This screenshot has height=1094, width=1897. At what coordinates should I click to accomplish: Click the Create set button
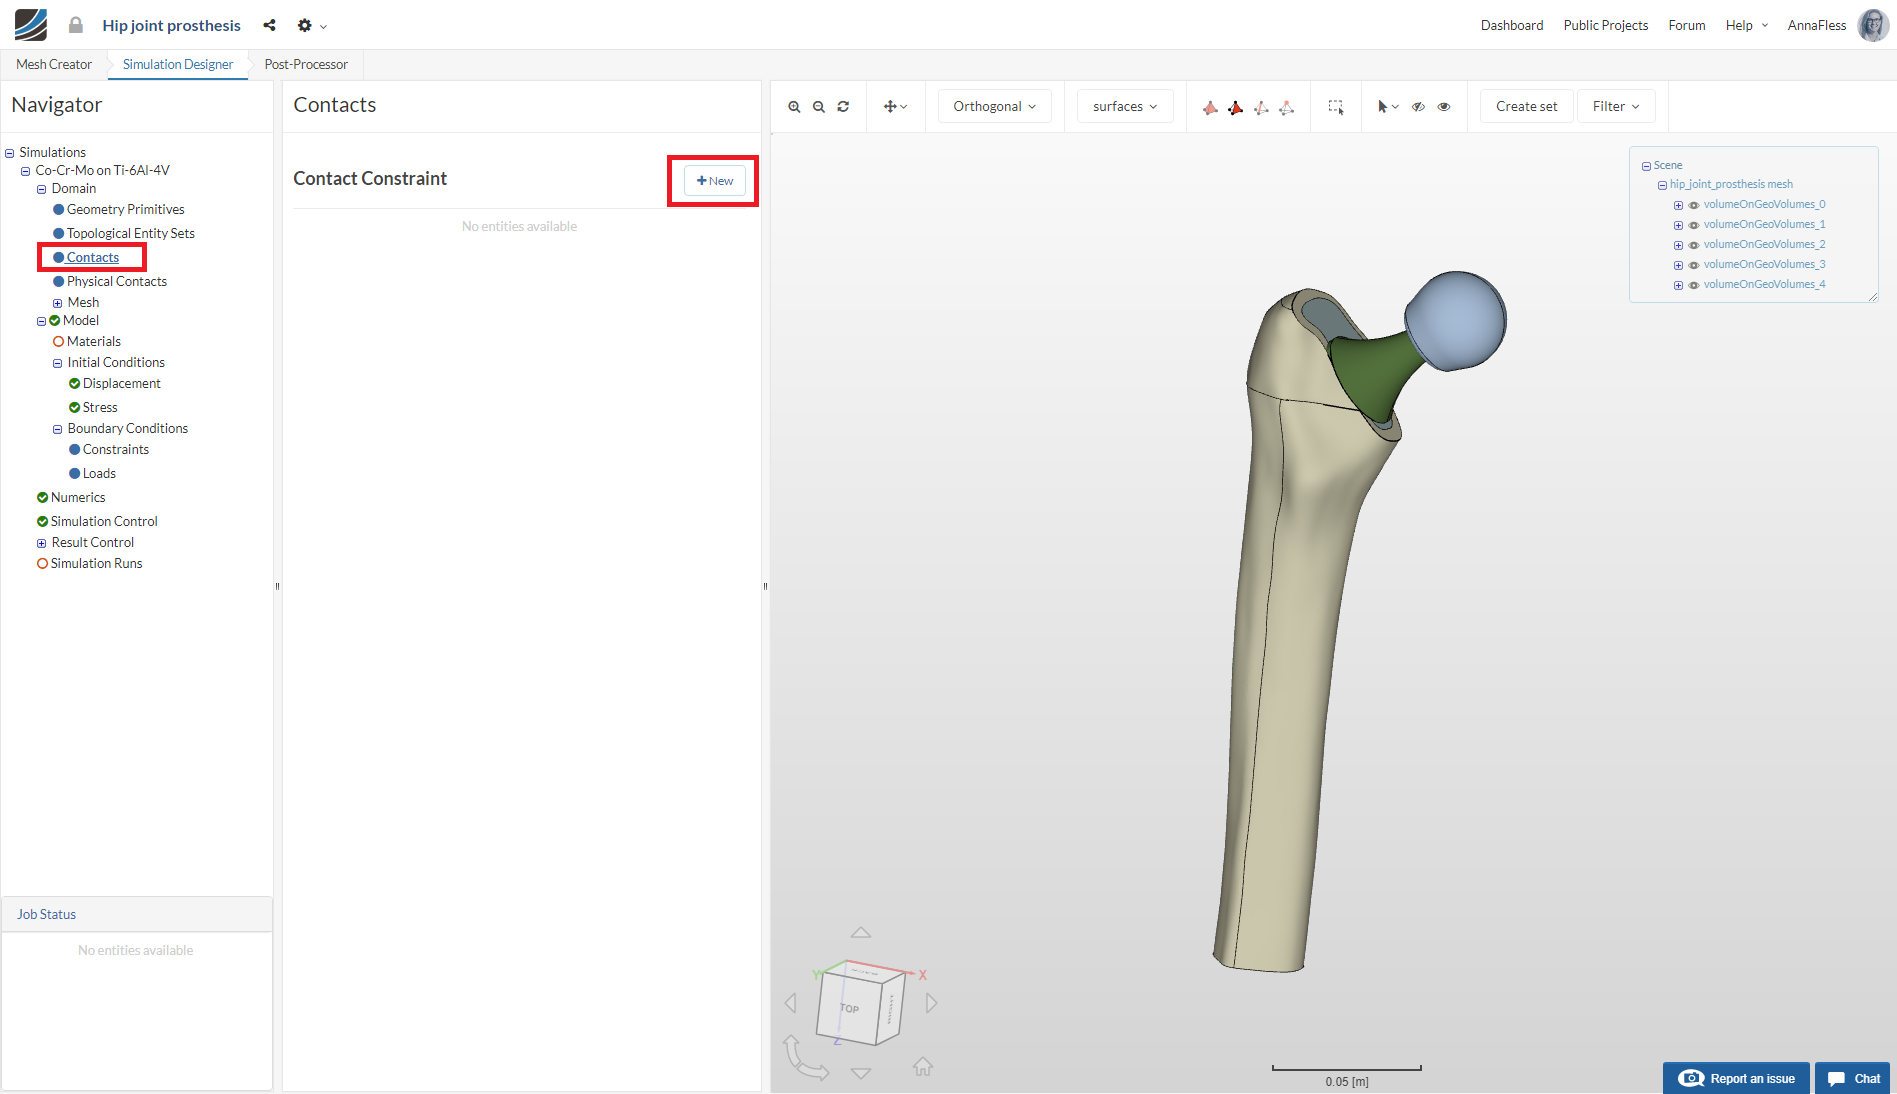coord(1526,106)
